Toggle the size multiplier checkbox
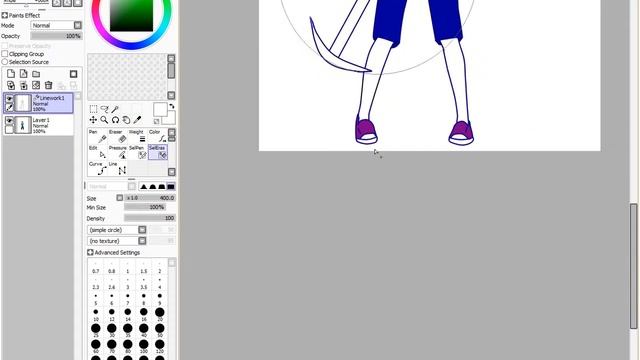 coord(120,198)
